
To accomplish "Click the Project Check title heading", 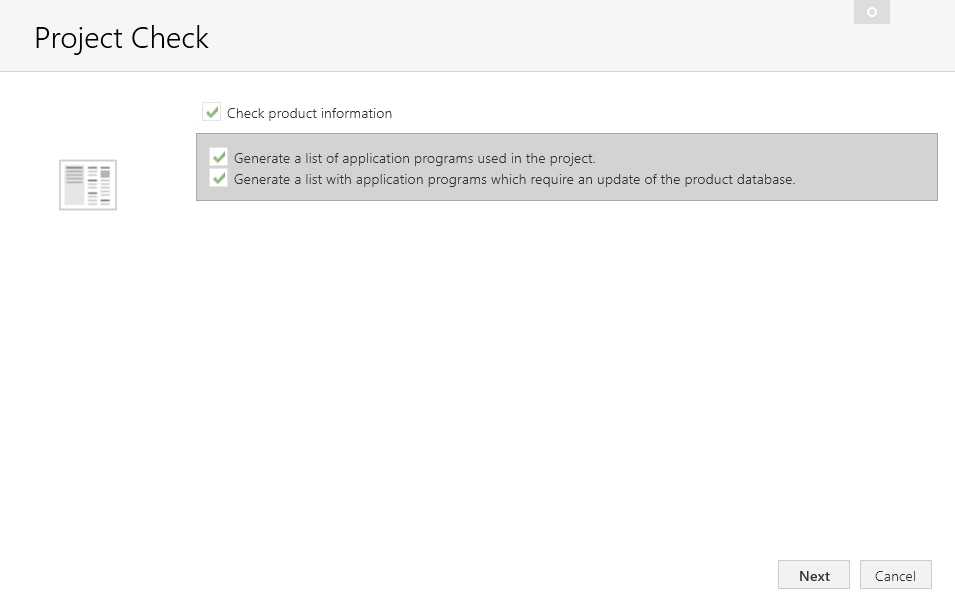I will tap(122, 38).
